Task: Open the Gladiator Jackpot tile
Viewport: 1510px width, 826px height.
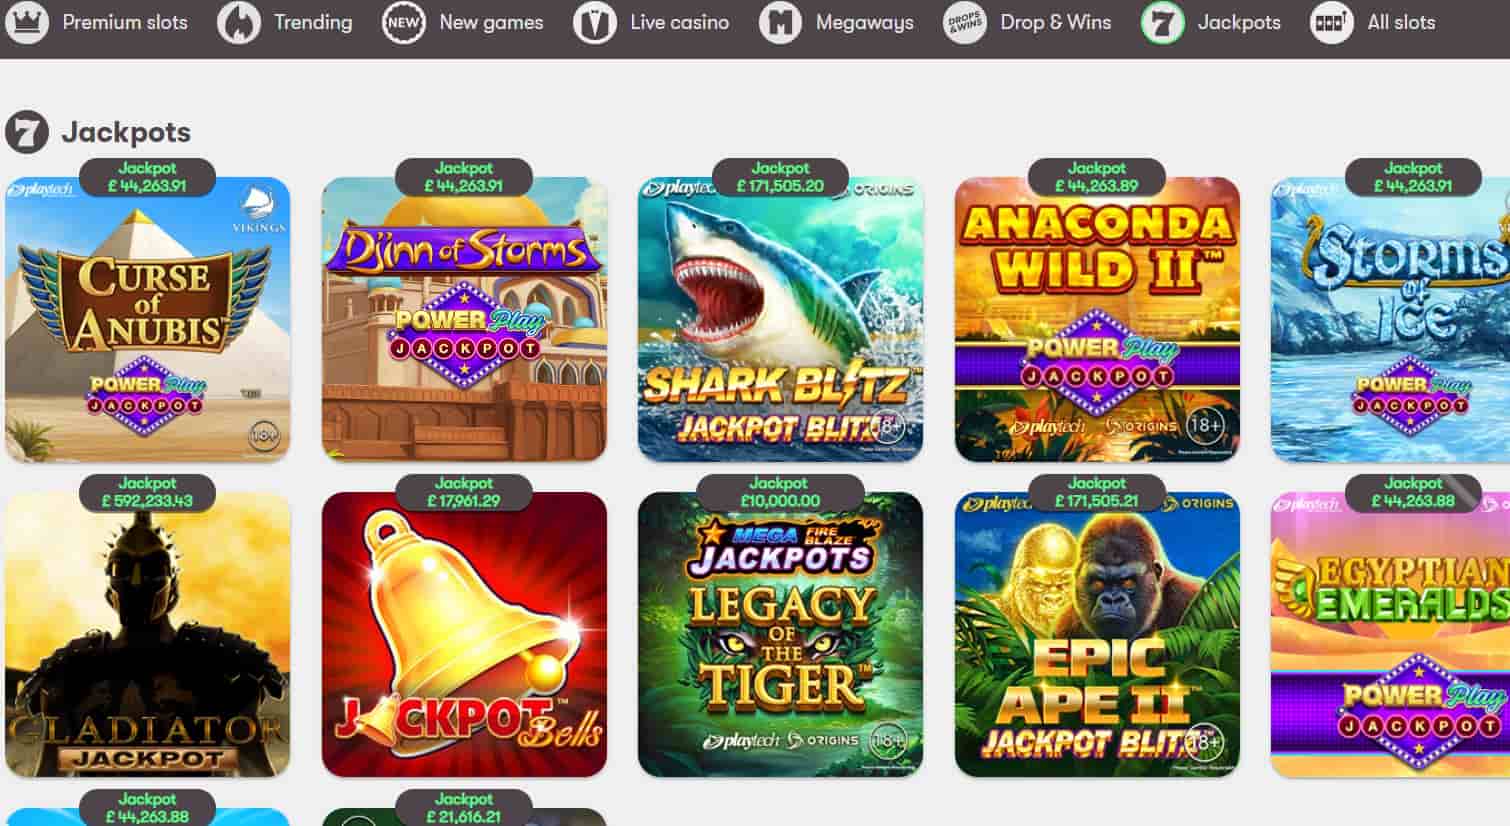Action: (148, 634)
